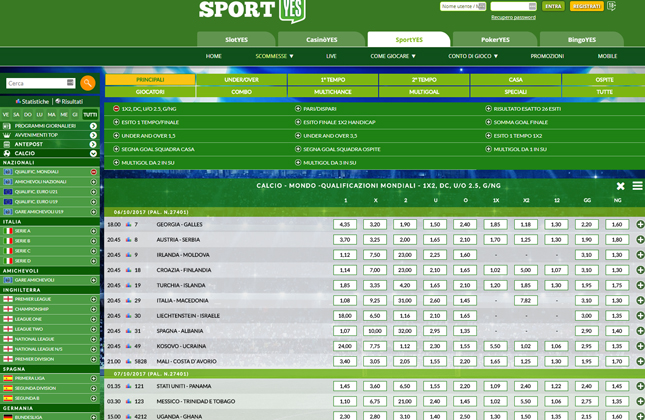Click the password input field

click(x=513, y=6)
